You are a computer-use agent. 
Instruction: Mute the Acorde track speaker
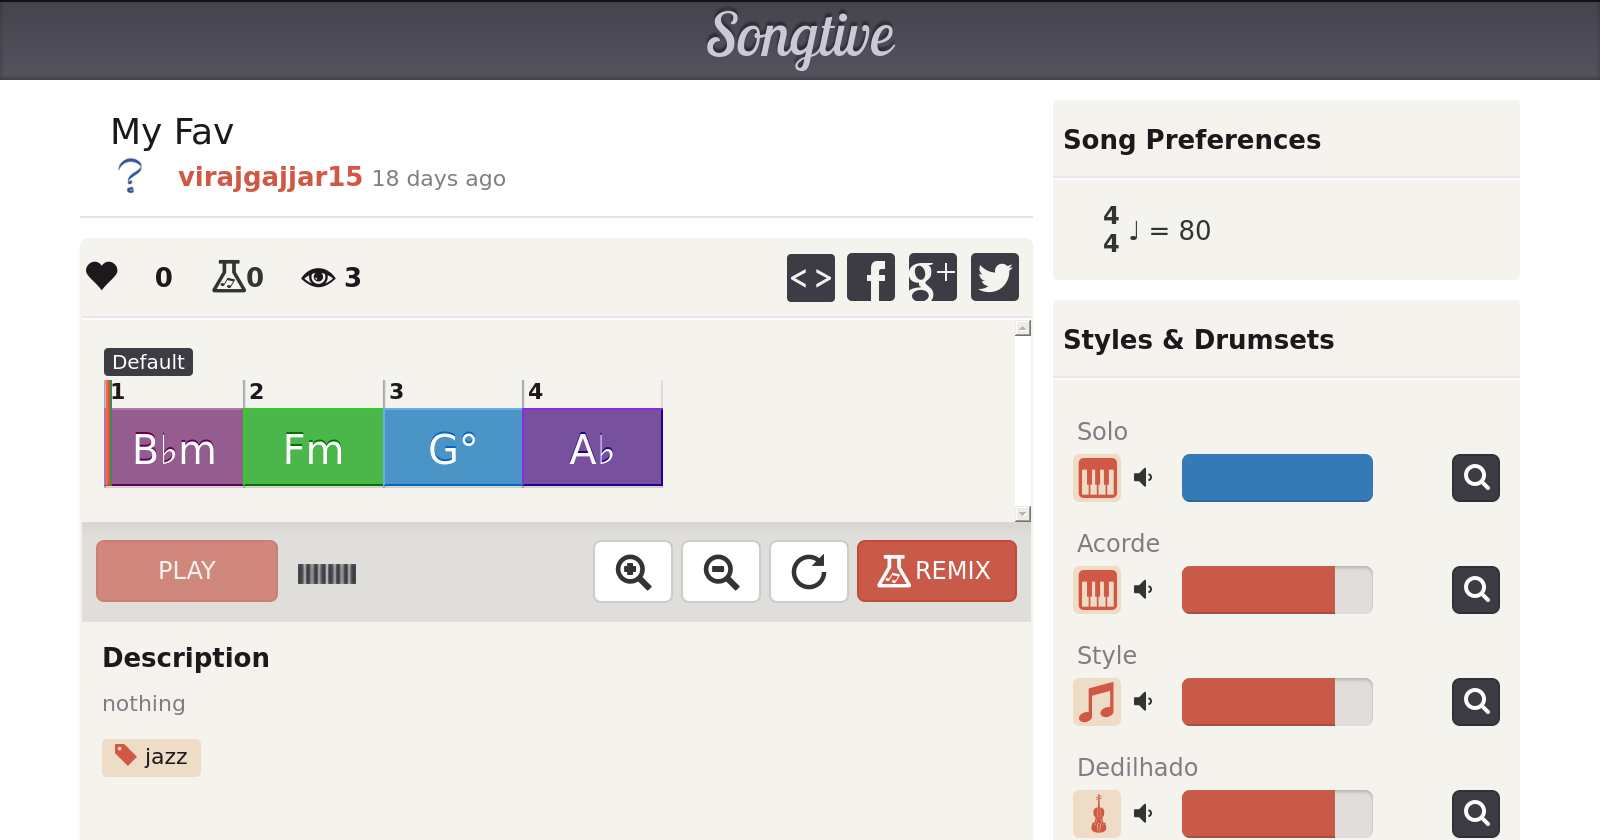1143,590
